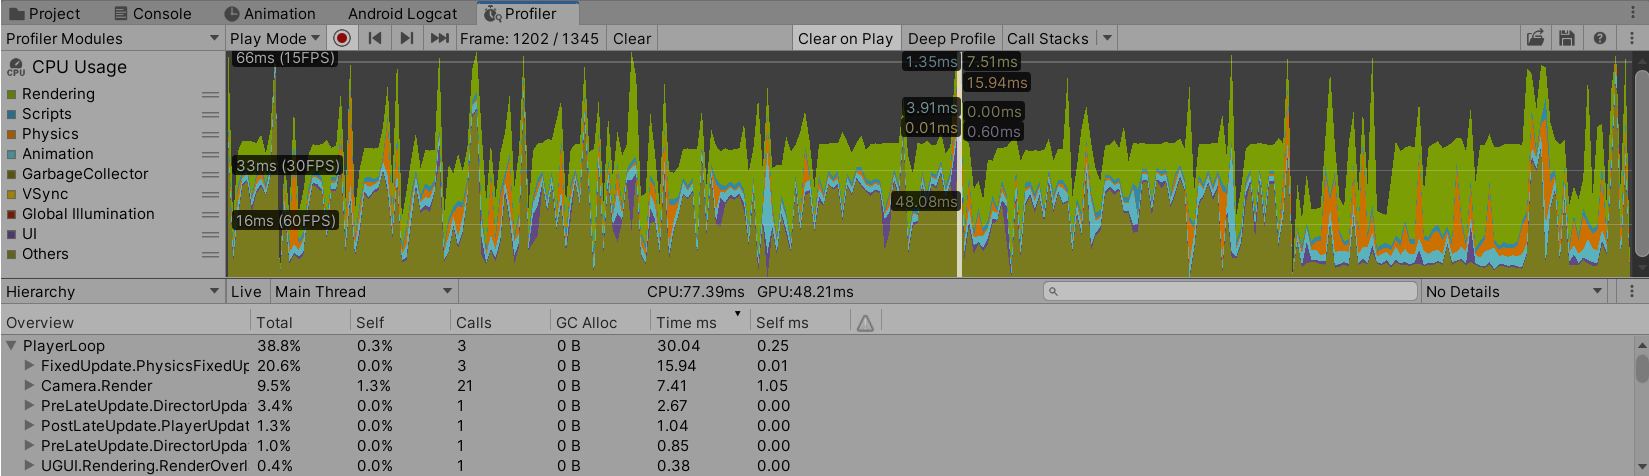
Task: Click the warning triangle column icon
Action: click(x=865, y=322)
